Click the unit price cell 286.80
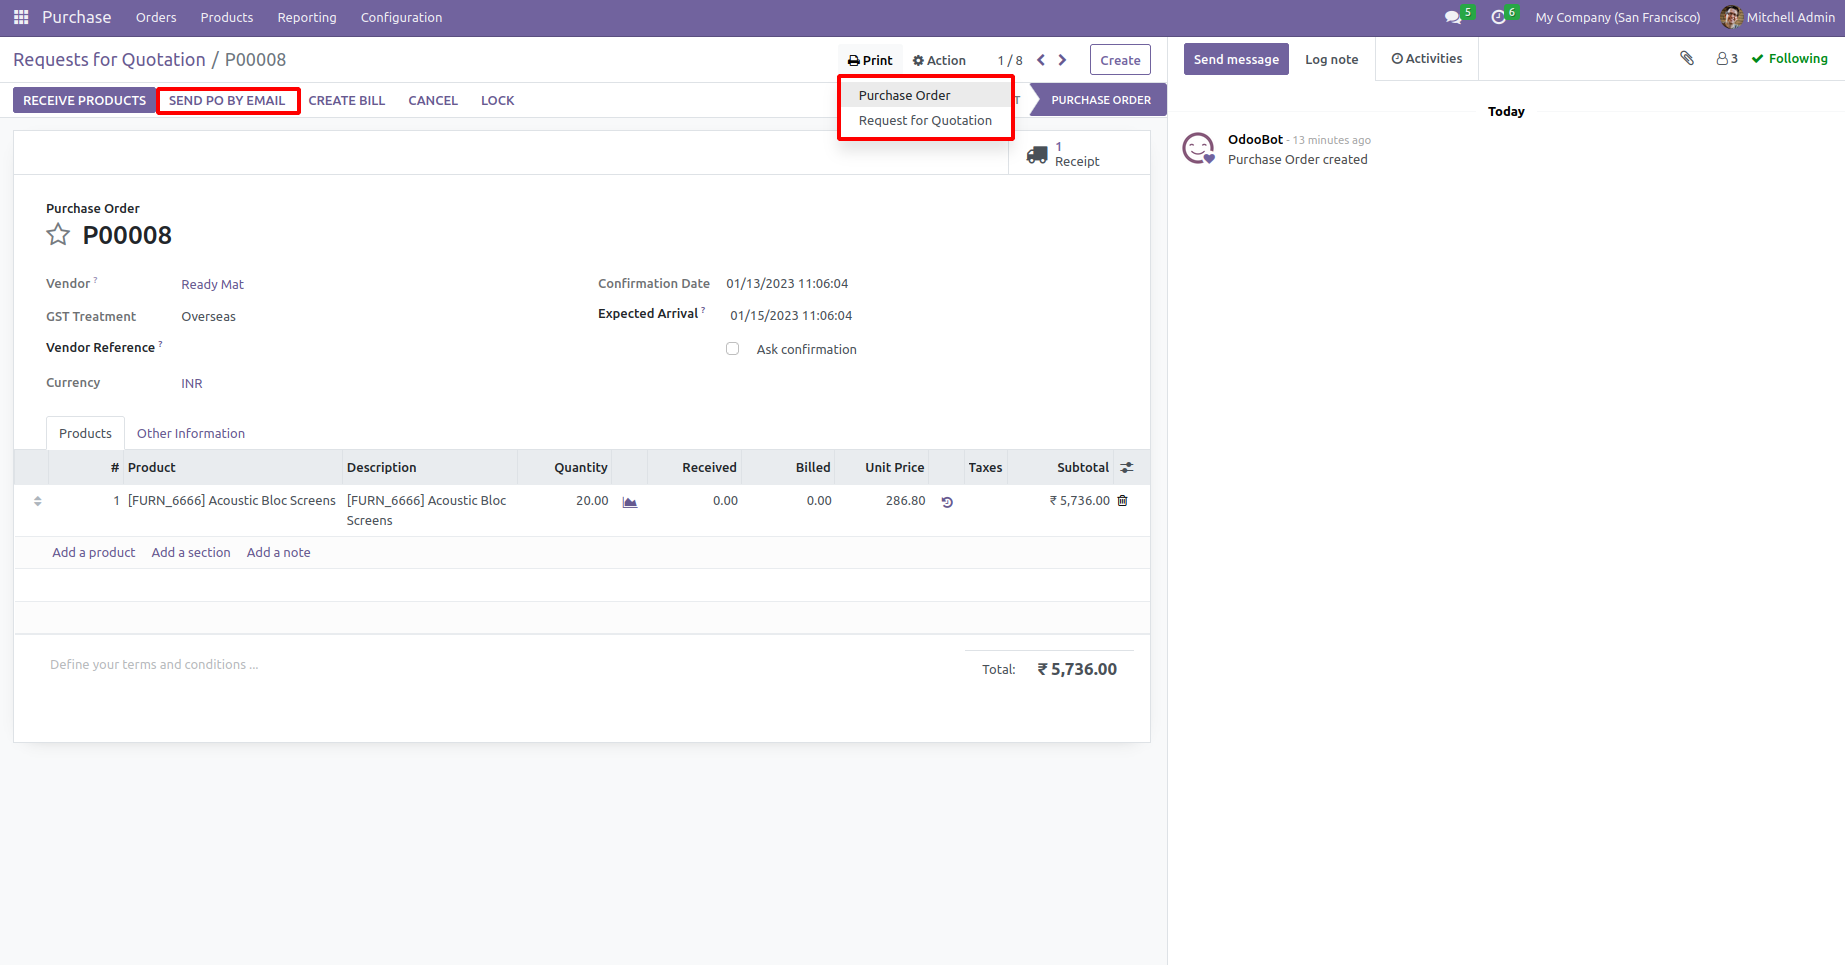Screen dimensions: 1845x965 click(x=905, y=501)
